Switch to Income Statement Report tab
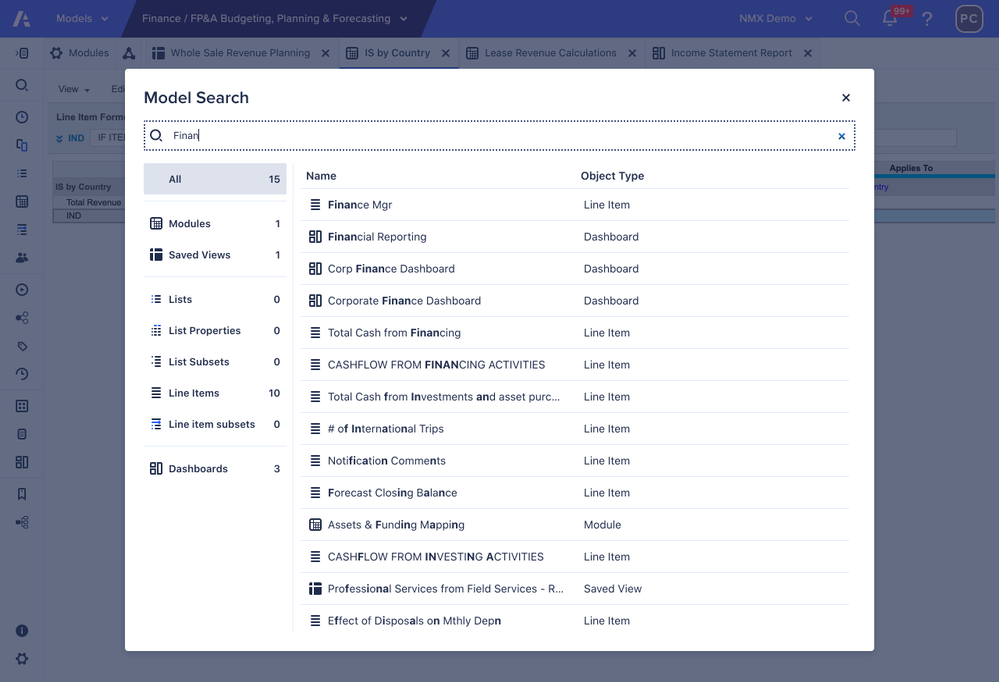Image resolution: width=999 pixels, height=682 pixels. click(x=730, y=53)
